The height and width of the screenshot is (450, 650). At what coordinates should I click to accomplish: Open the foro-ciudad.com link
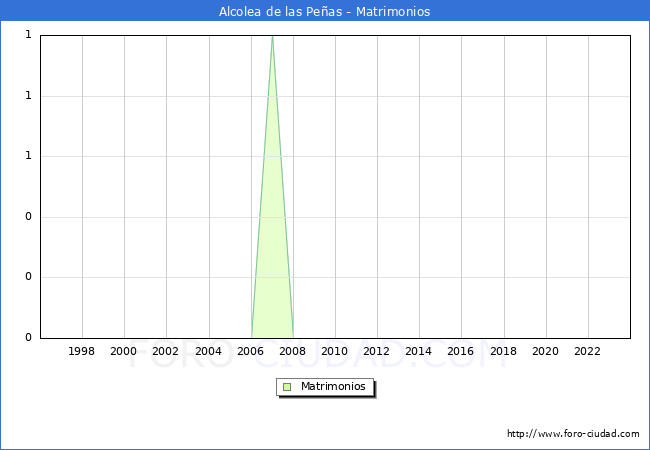click(x=573, y=434)
